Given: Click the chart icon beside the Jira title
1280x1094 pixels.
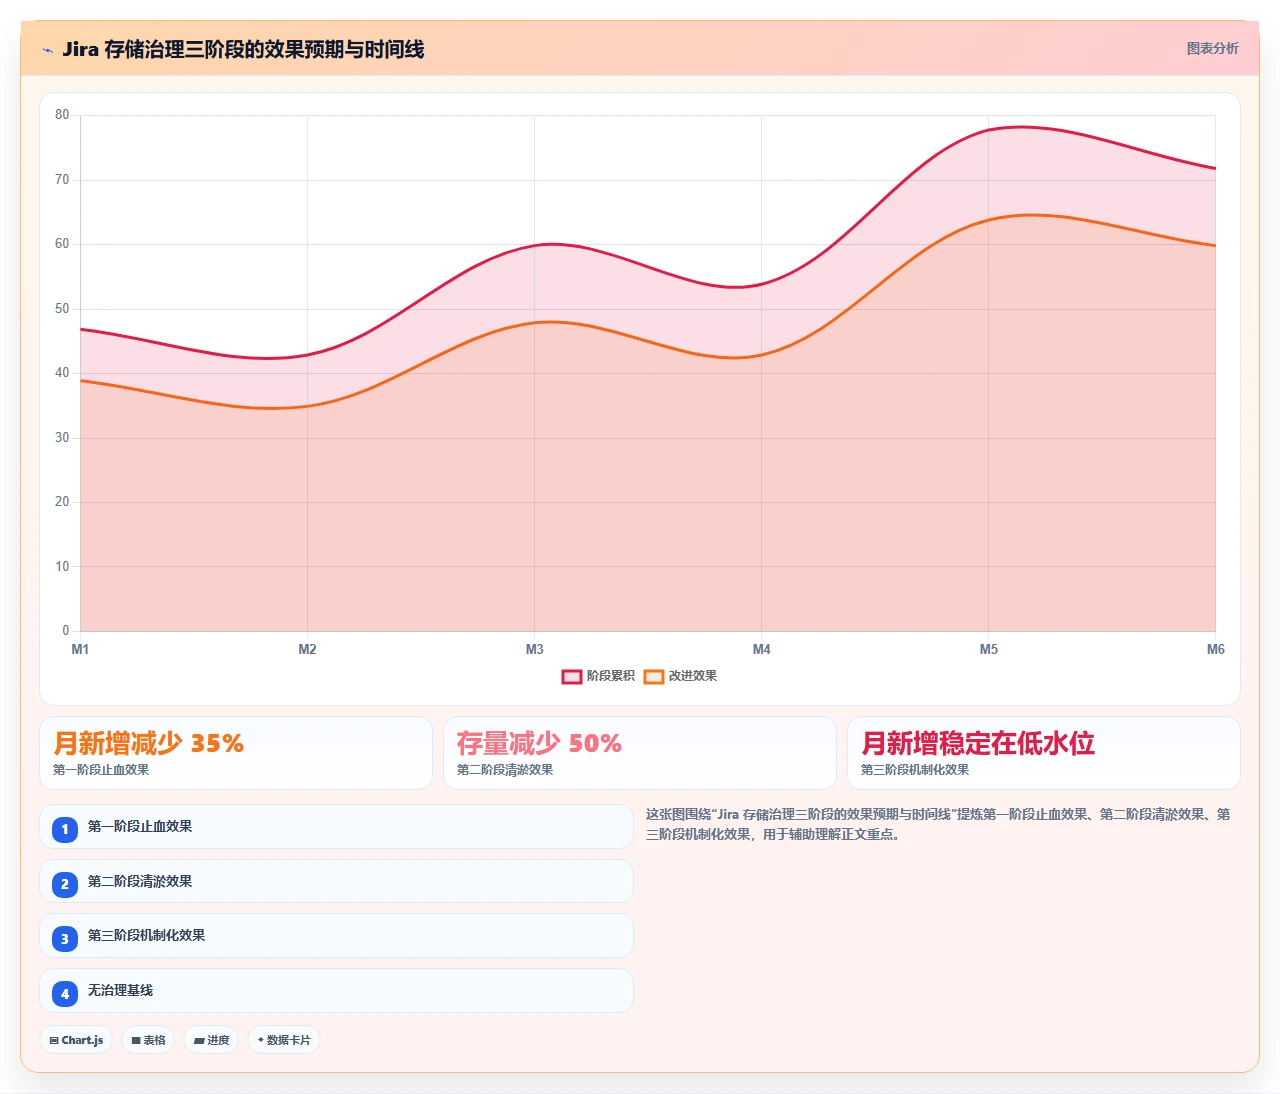Looking at the screenshot, I should 47,50.
